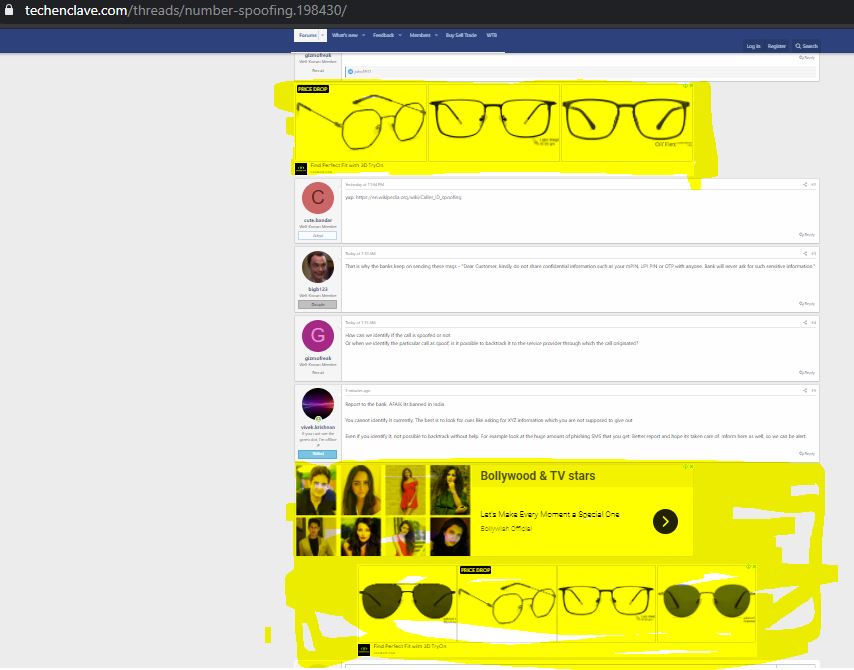This screenshot has width=854, height=670.
Task: Click the Bollywood ad round arrow button
Action: 665,521
